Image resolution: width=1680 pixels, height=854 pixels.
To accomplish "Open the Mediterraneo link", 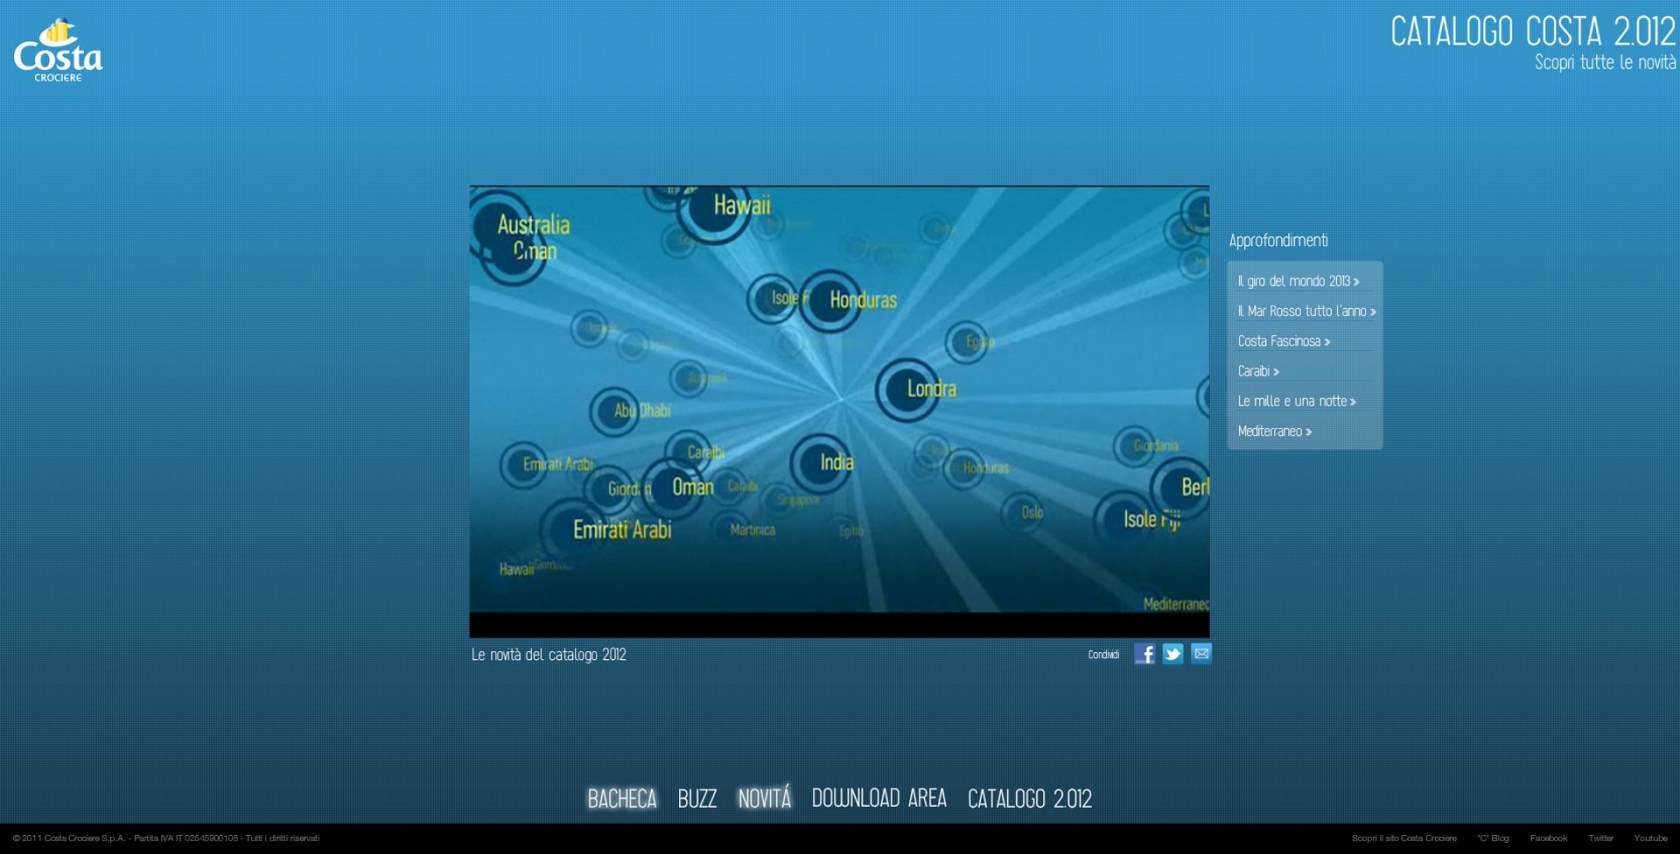I will pos(1274,431).
